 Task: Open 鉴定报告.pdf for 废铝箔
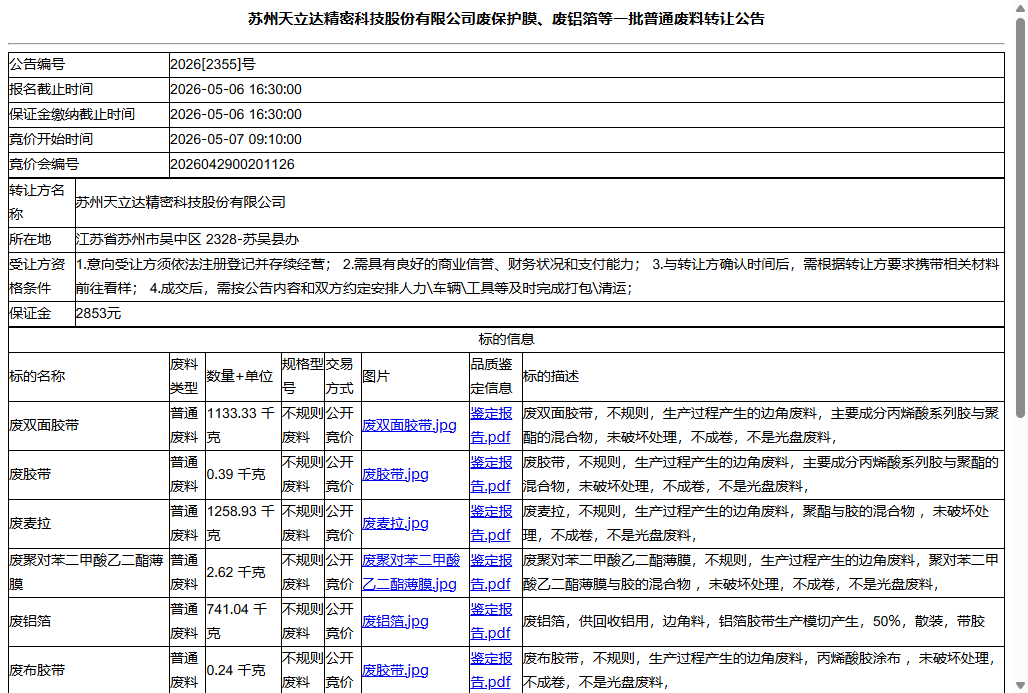pyautogui.click(x=491, y=621)
